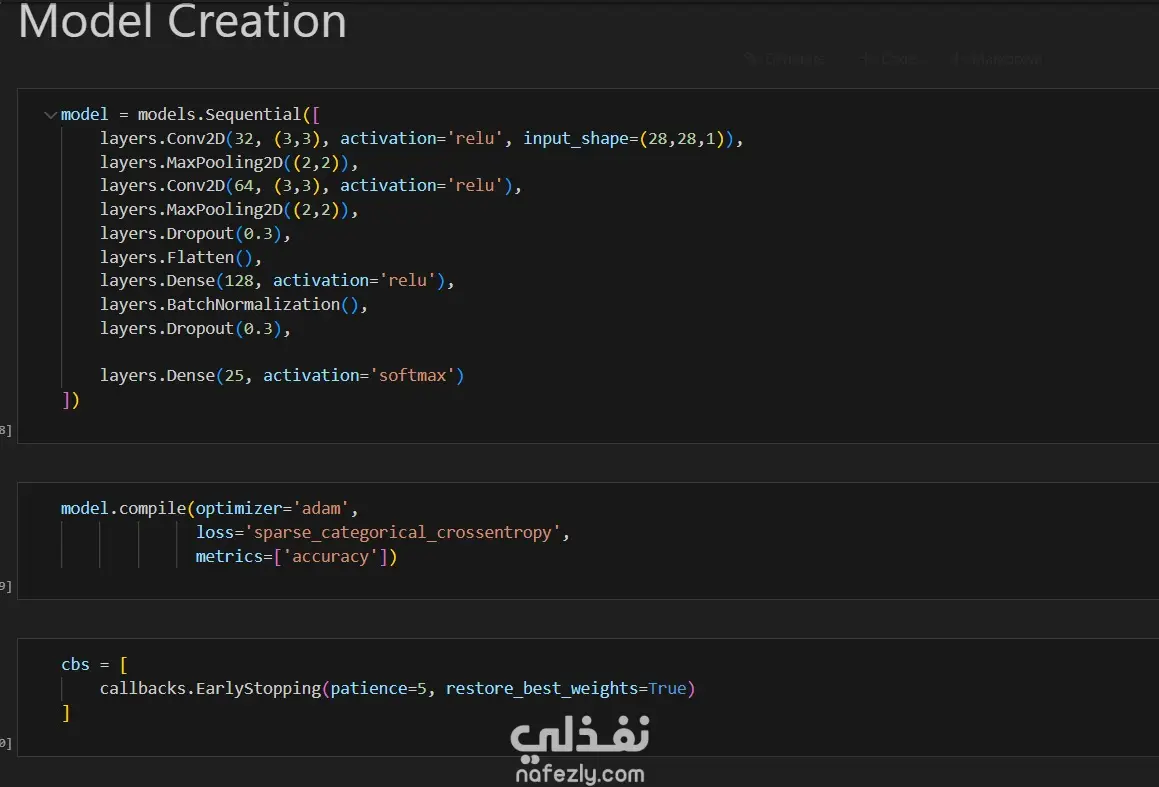The height and width of the screenshot is (787, 1159).
Task: Click the model.compile(optimizer='adam', line
Action: coord(209,508)
